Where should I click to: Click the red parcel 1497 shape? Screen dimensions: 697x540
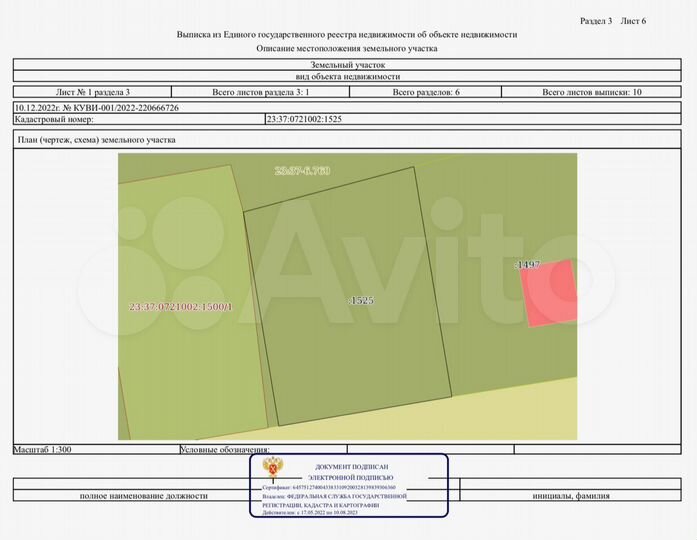551,296
